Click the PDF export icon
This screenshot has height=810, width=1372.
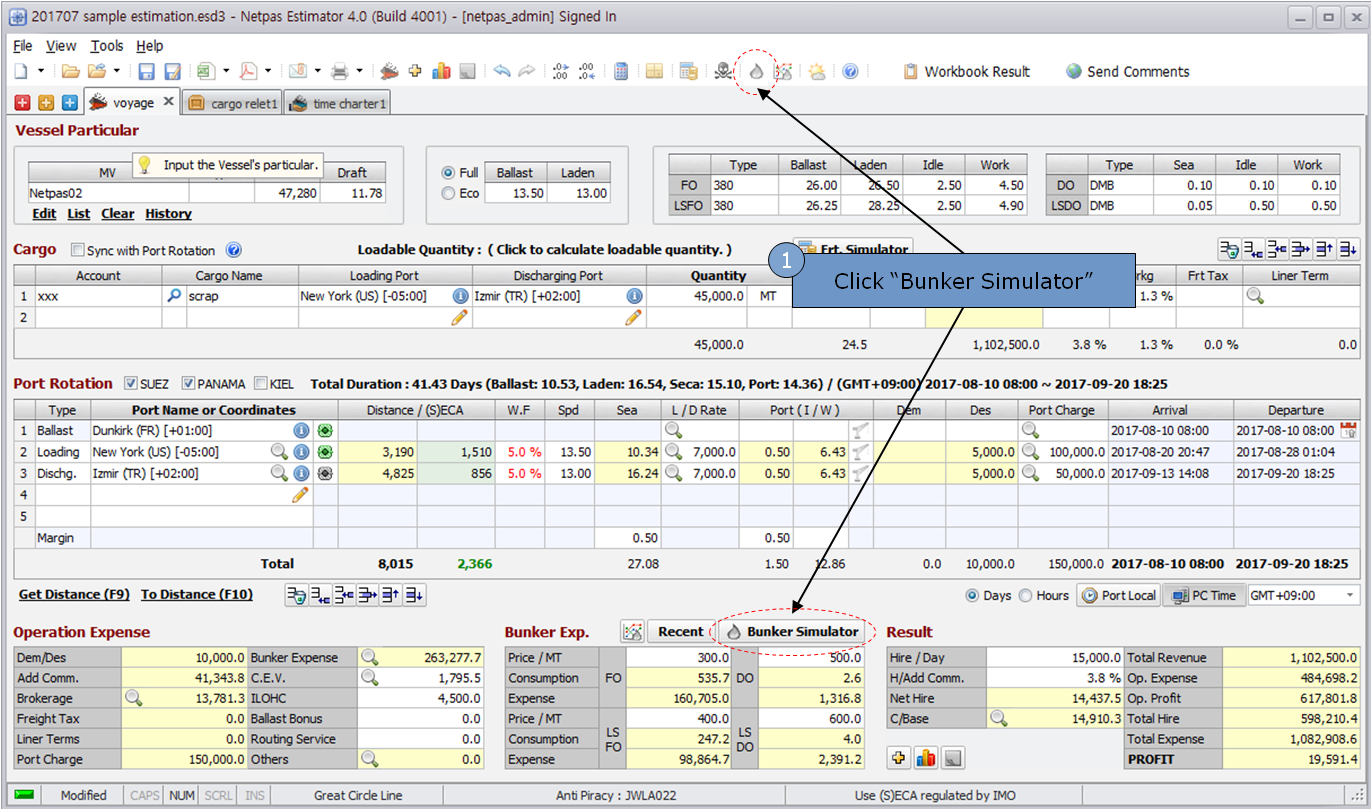247,71
